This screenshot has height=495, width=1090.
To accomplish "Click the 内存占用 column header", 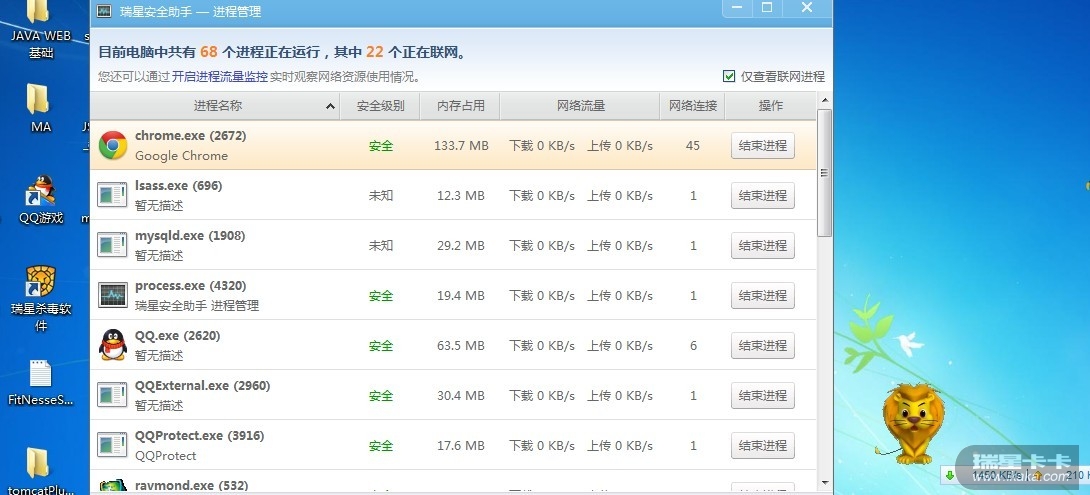I will pyautogui.click(x=460, y=106).
